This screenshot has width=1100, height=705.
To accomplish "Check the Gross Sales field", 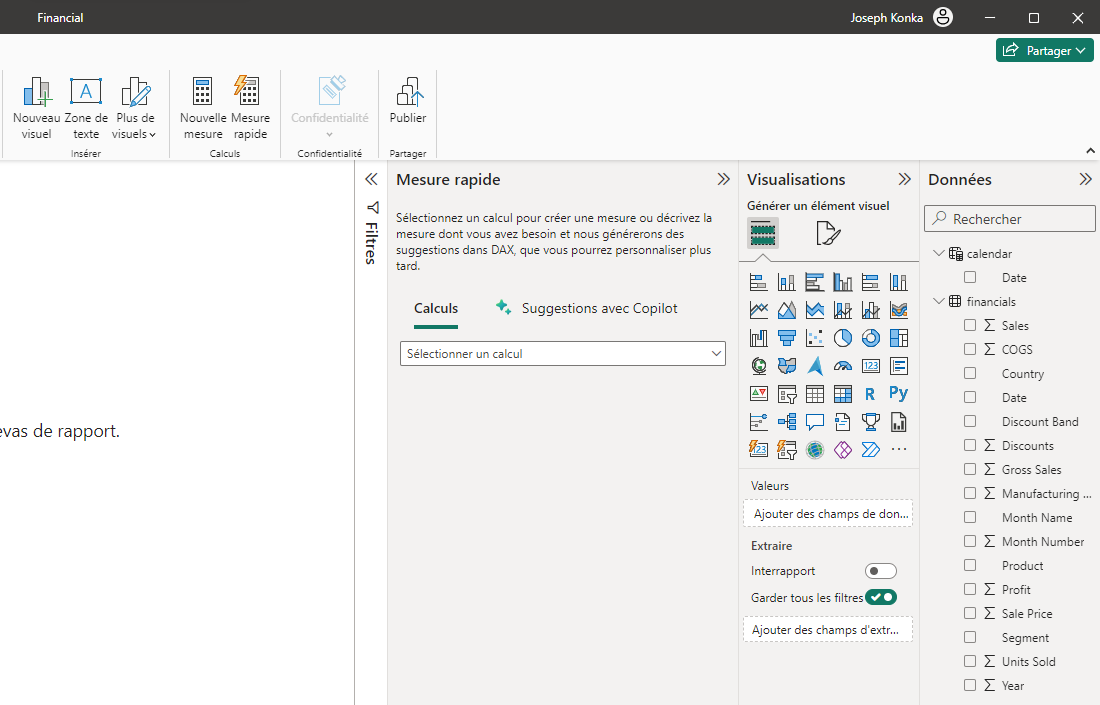I will tap(970, 469).
